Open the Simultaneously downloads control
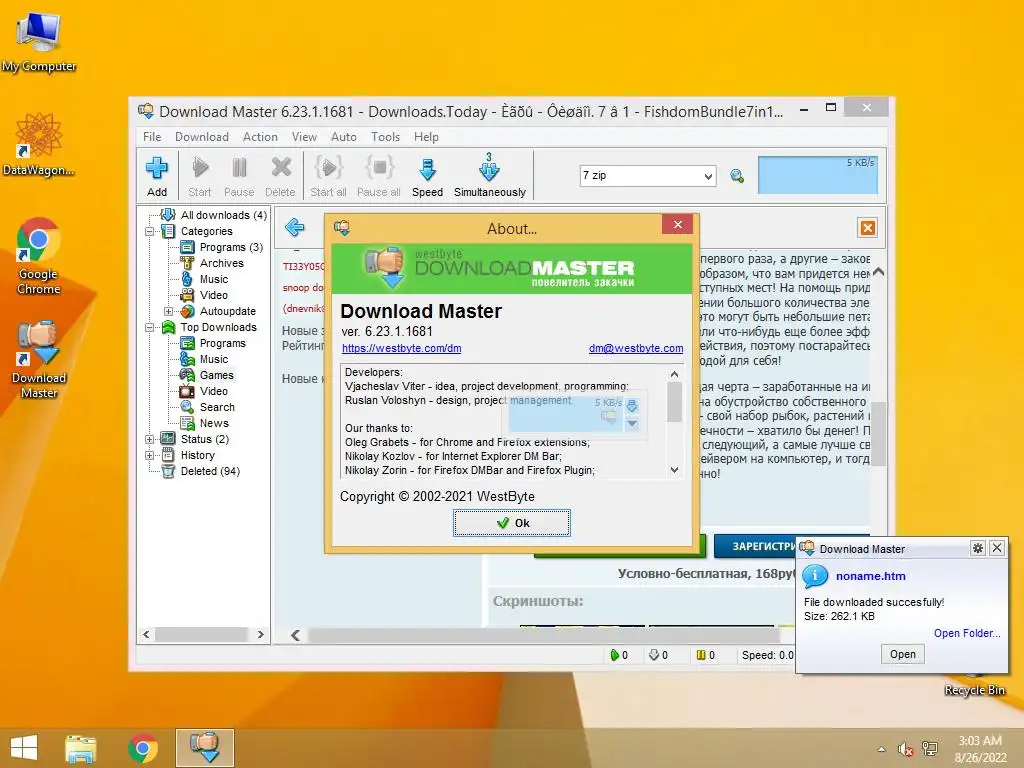Image resolution: width=1024 pixels, height=768 pixels. pyautogui.click(x=490, y=176)
